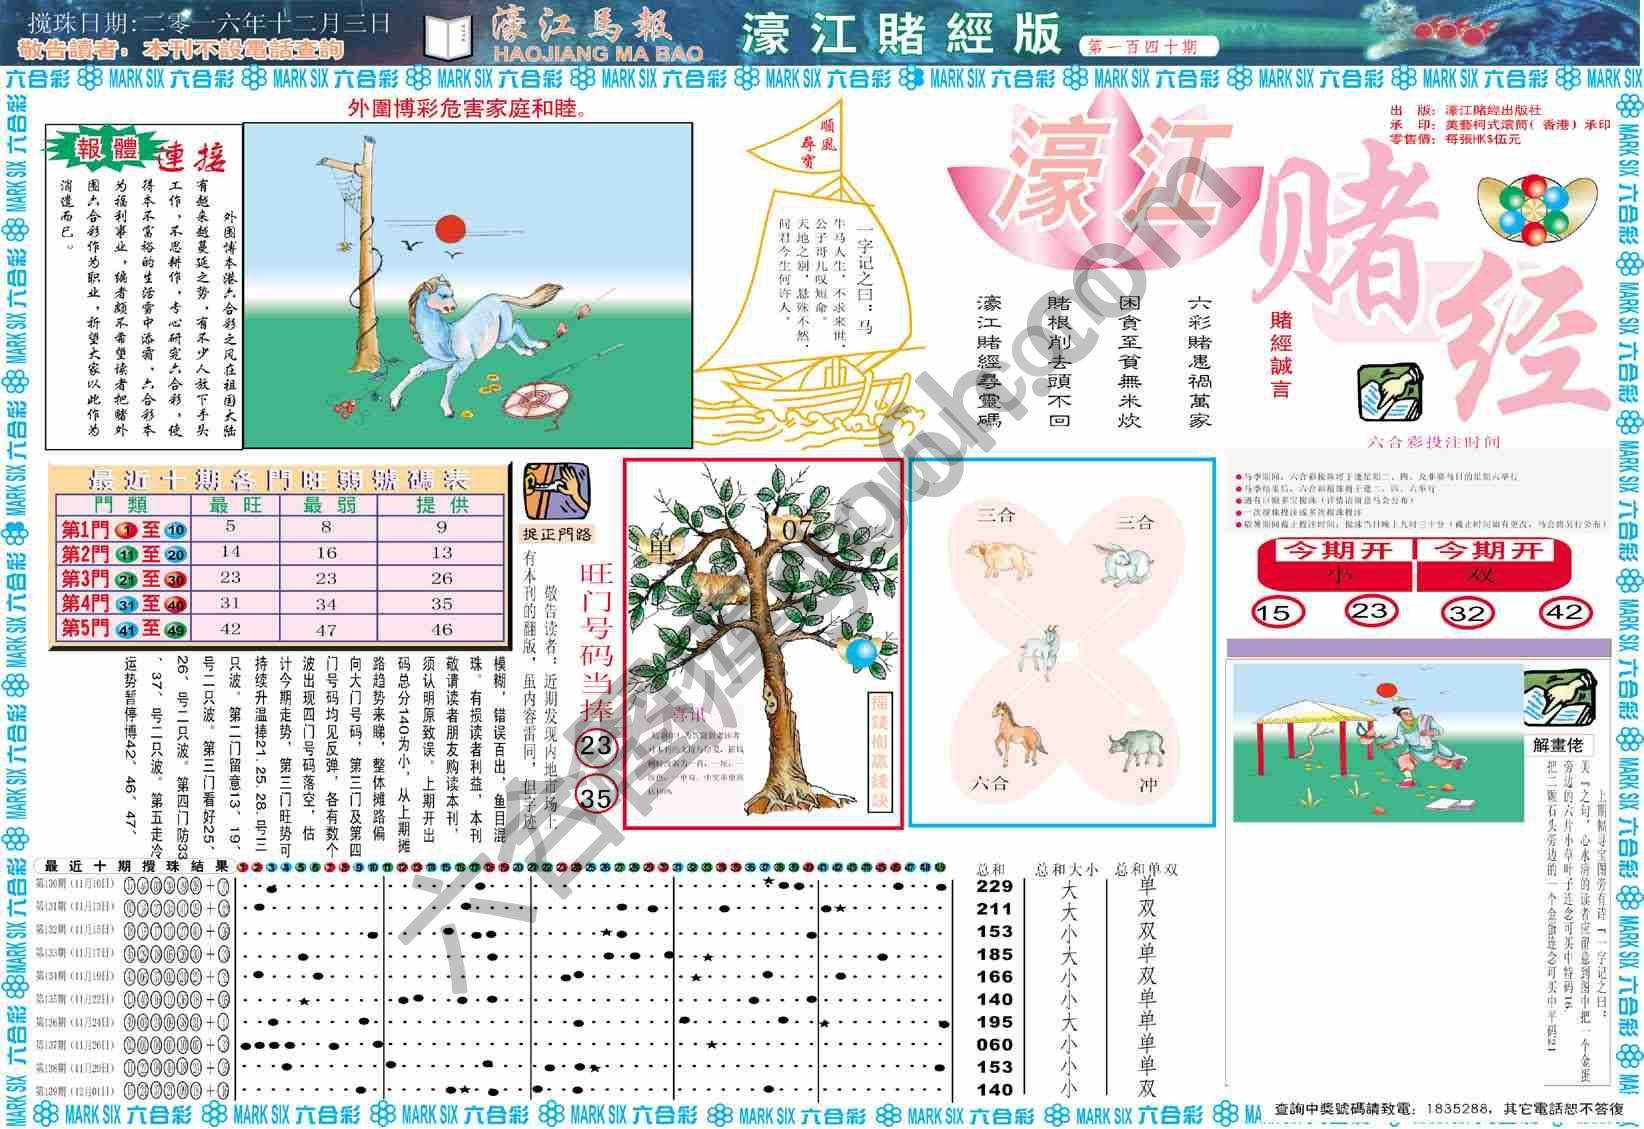Click circled number 35 under 旺门号码当捧
The height and width of the screenshot is (1129, 1644).
point(596,796)
